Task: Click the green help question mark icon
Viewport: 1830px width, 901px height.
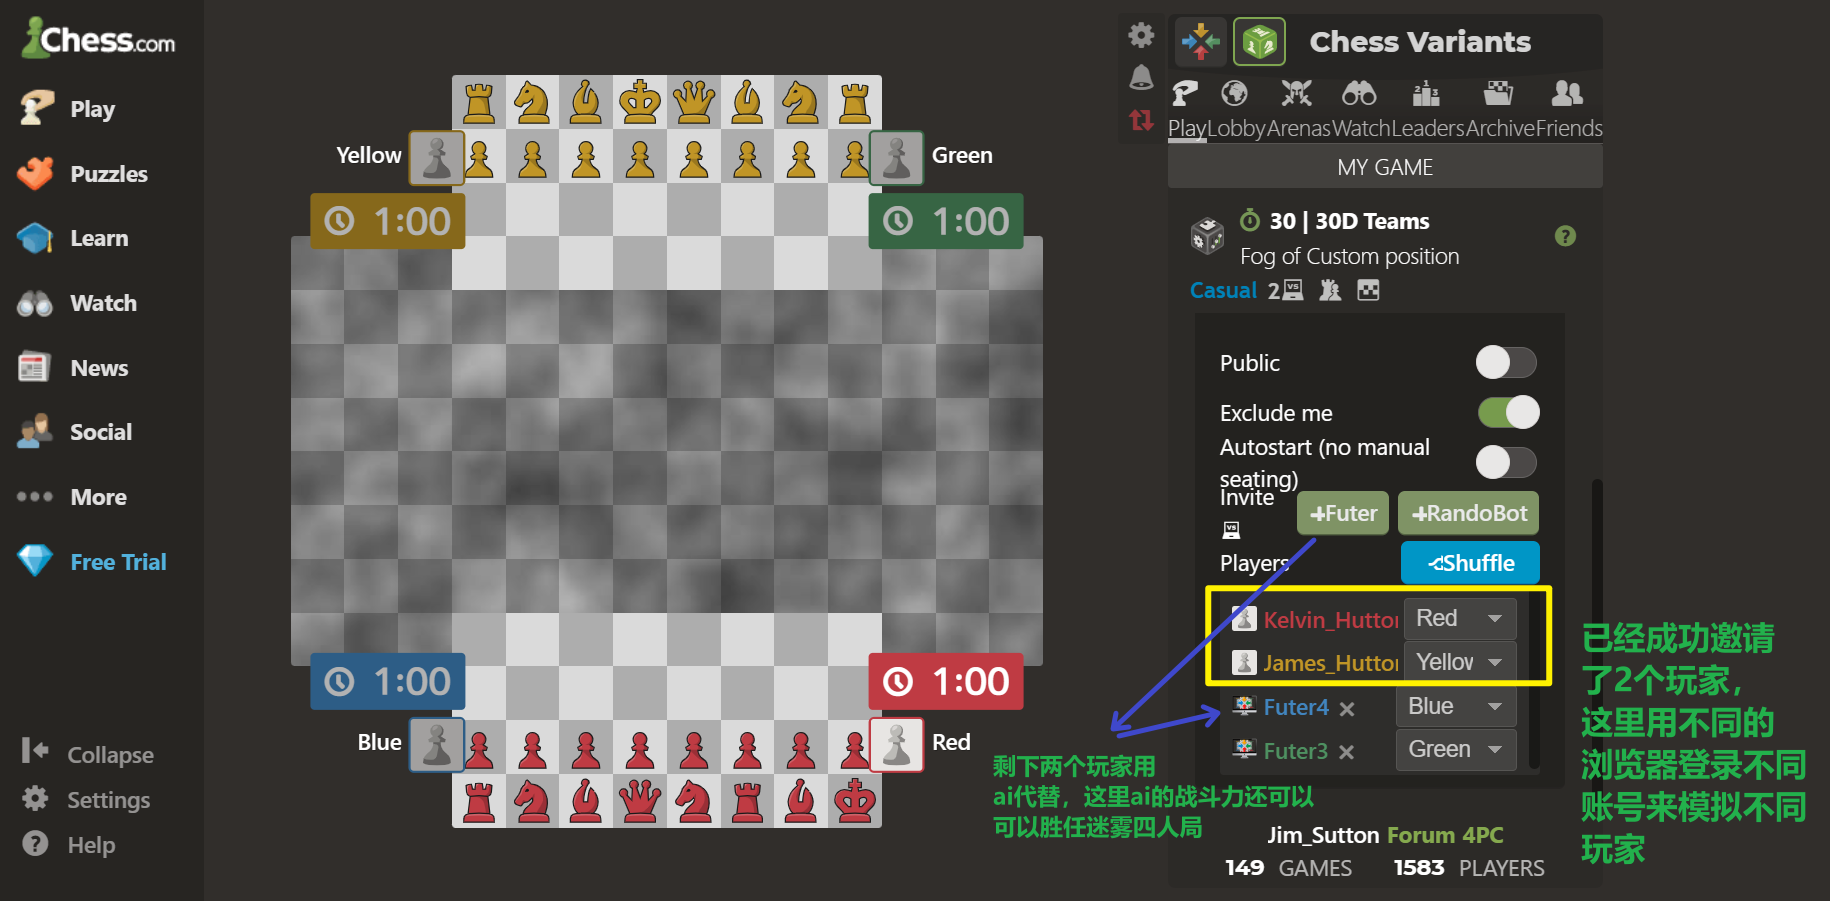Action: (x=1566, y=236)
